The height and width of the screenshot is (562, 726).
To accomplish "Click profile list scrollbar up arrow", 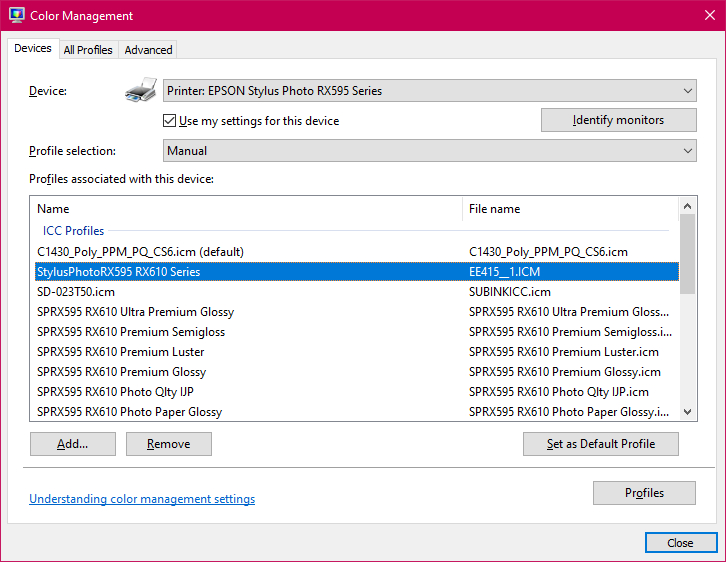I will 688,206.
